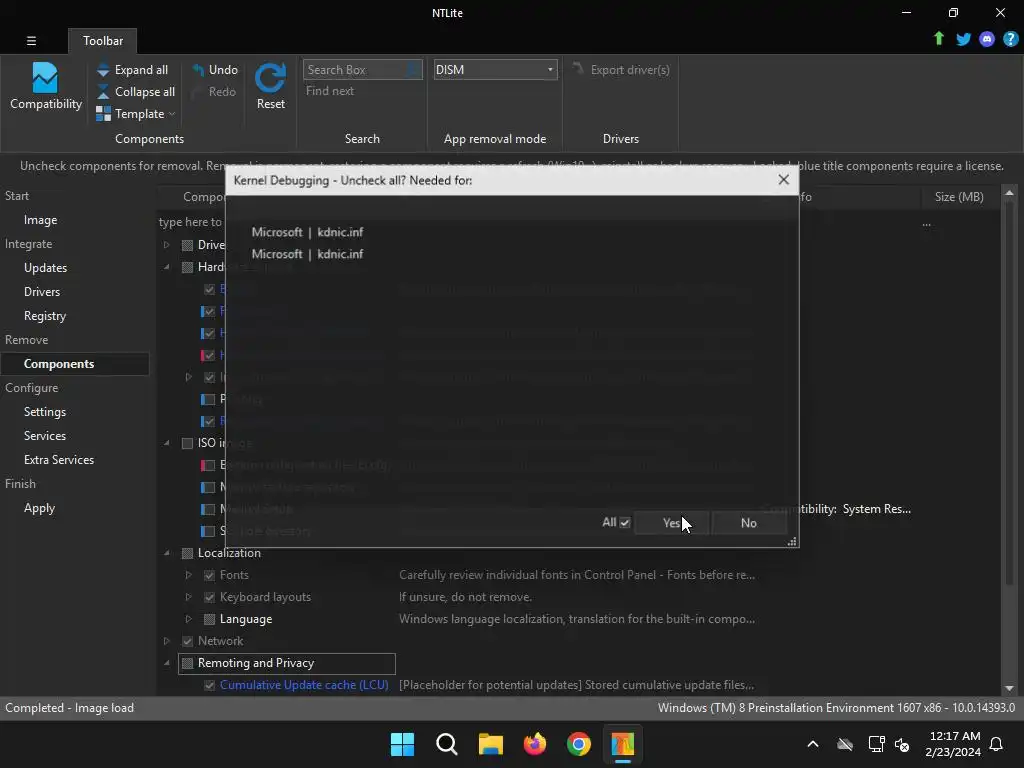Show hidden tray icons chevron
1024x768 pixels.
(813, 744)
